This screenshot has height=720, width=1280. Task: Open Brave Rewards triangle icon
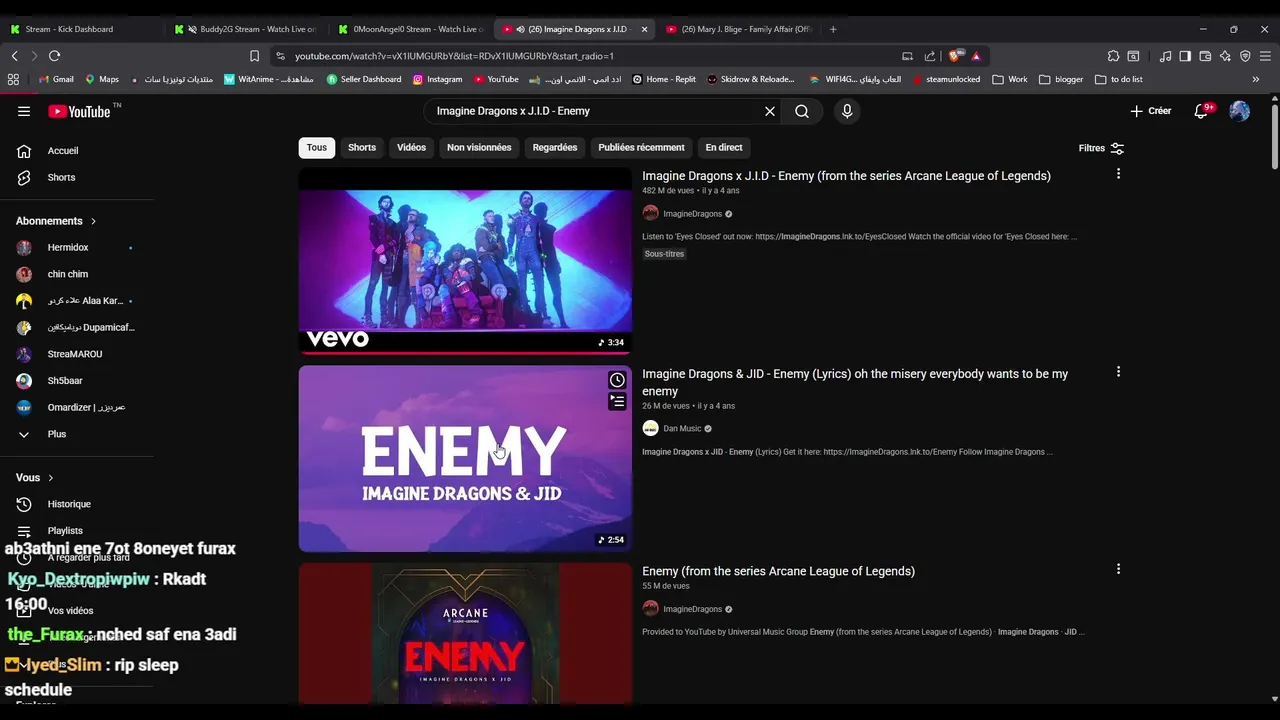pyautogui.click(x=976, y=56)
